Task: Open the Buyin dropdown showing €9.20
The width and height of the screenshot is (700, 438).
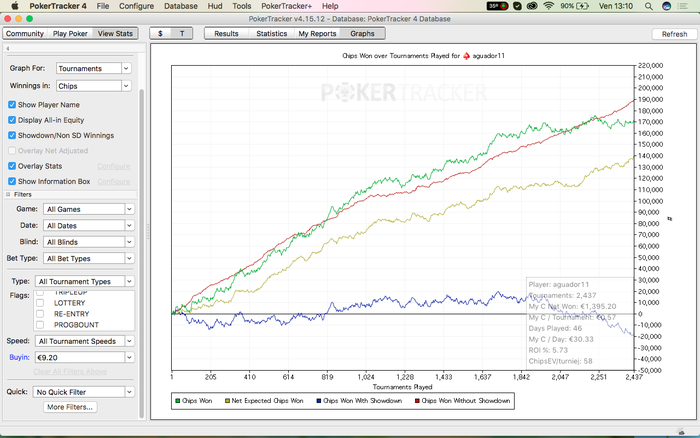Action: click(x=84, y=357)
